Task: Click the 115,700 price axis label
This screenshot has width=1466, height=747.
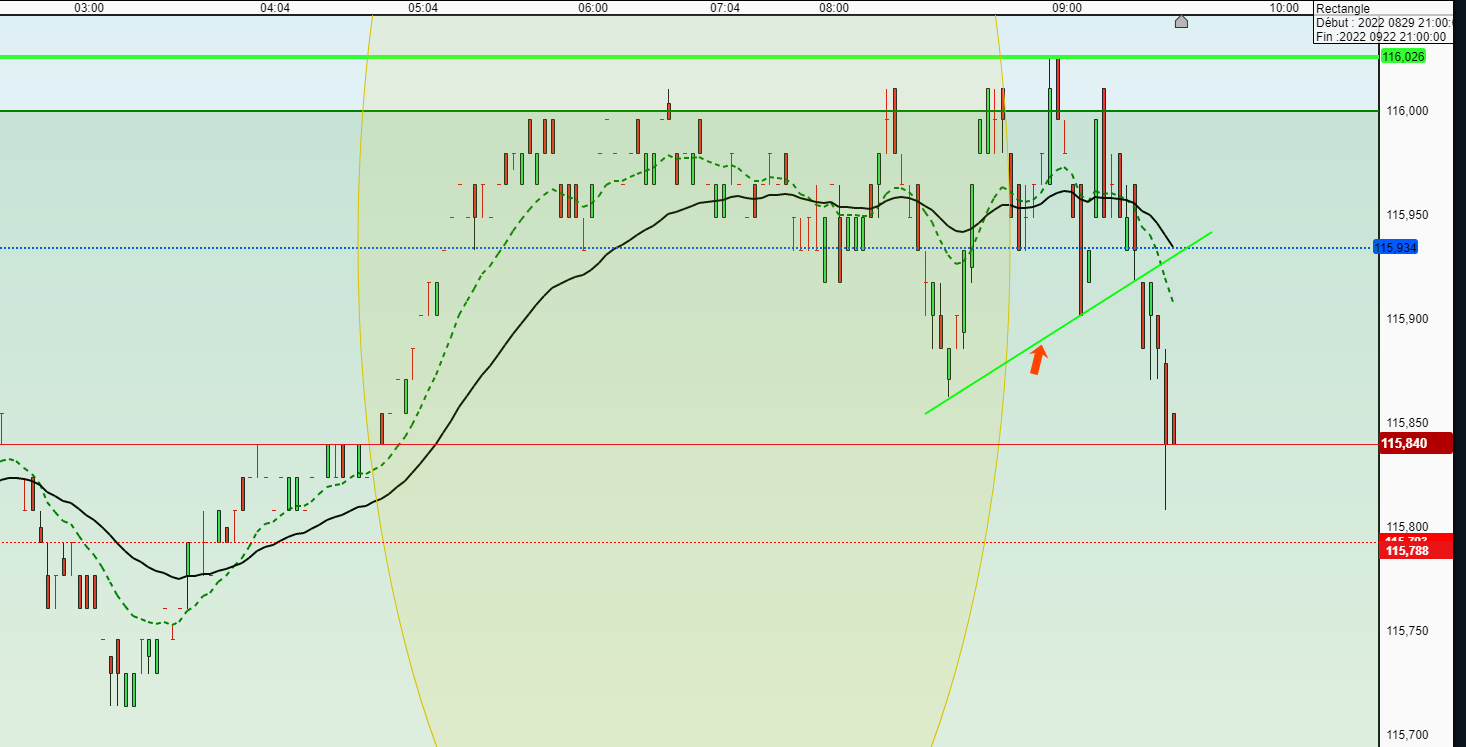Action: pos(1408,735)
